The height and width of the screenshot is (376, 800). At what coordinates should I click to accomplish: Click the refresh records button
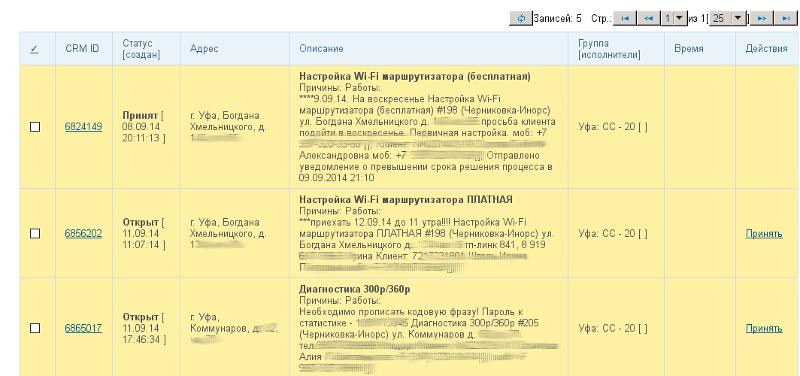(521, 18)
